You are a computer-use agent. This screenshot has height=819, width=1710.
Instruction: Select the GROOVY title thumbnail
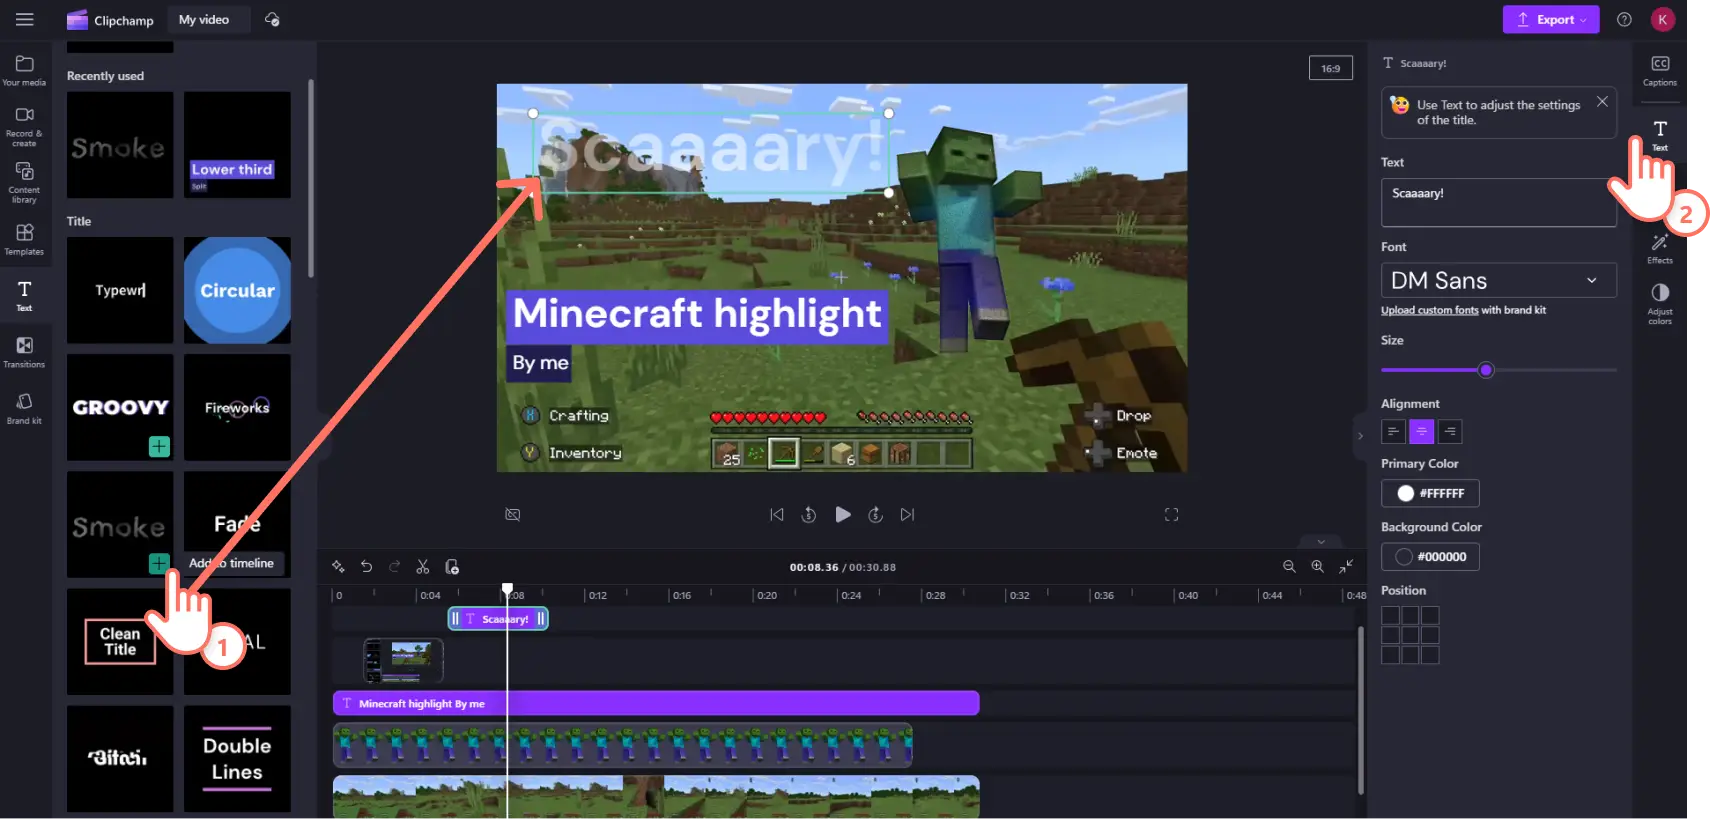click(120, 407)
